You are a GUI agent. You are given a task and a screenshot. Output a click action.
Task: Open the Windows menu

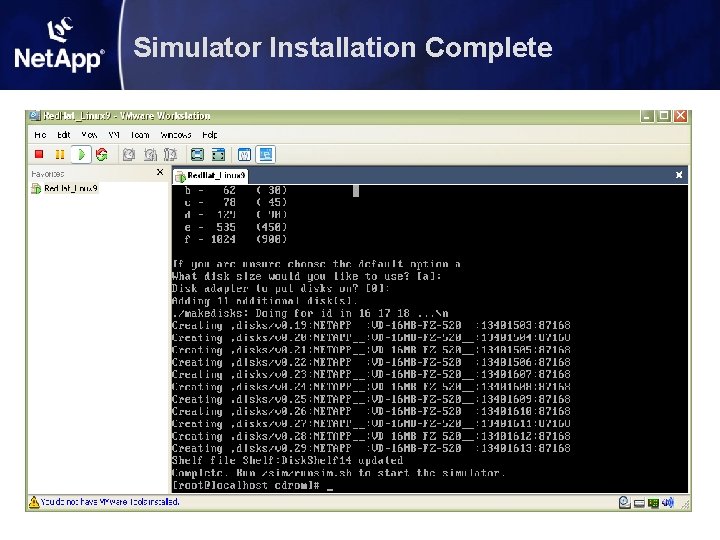pyautogui.click(x=176, y=135)
